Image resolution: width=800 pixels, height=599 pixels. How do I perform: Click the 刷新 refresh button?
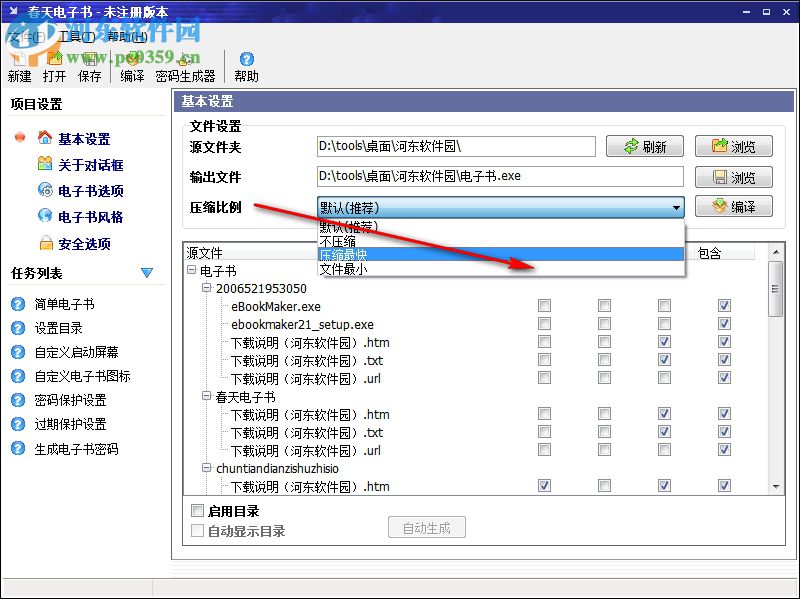click(645, 146)
